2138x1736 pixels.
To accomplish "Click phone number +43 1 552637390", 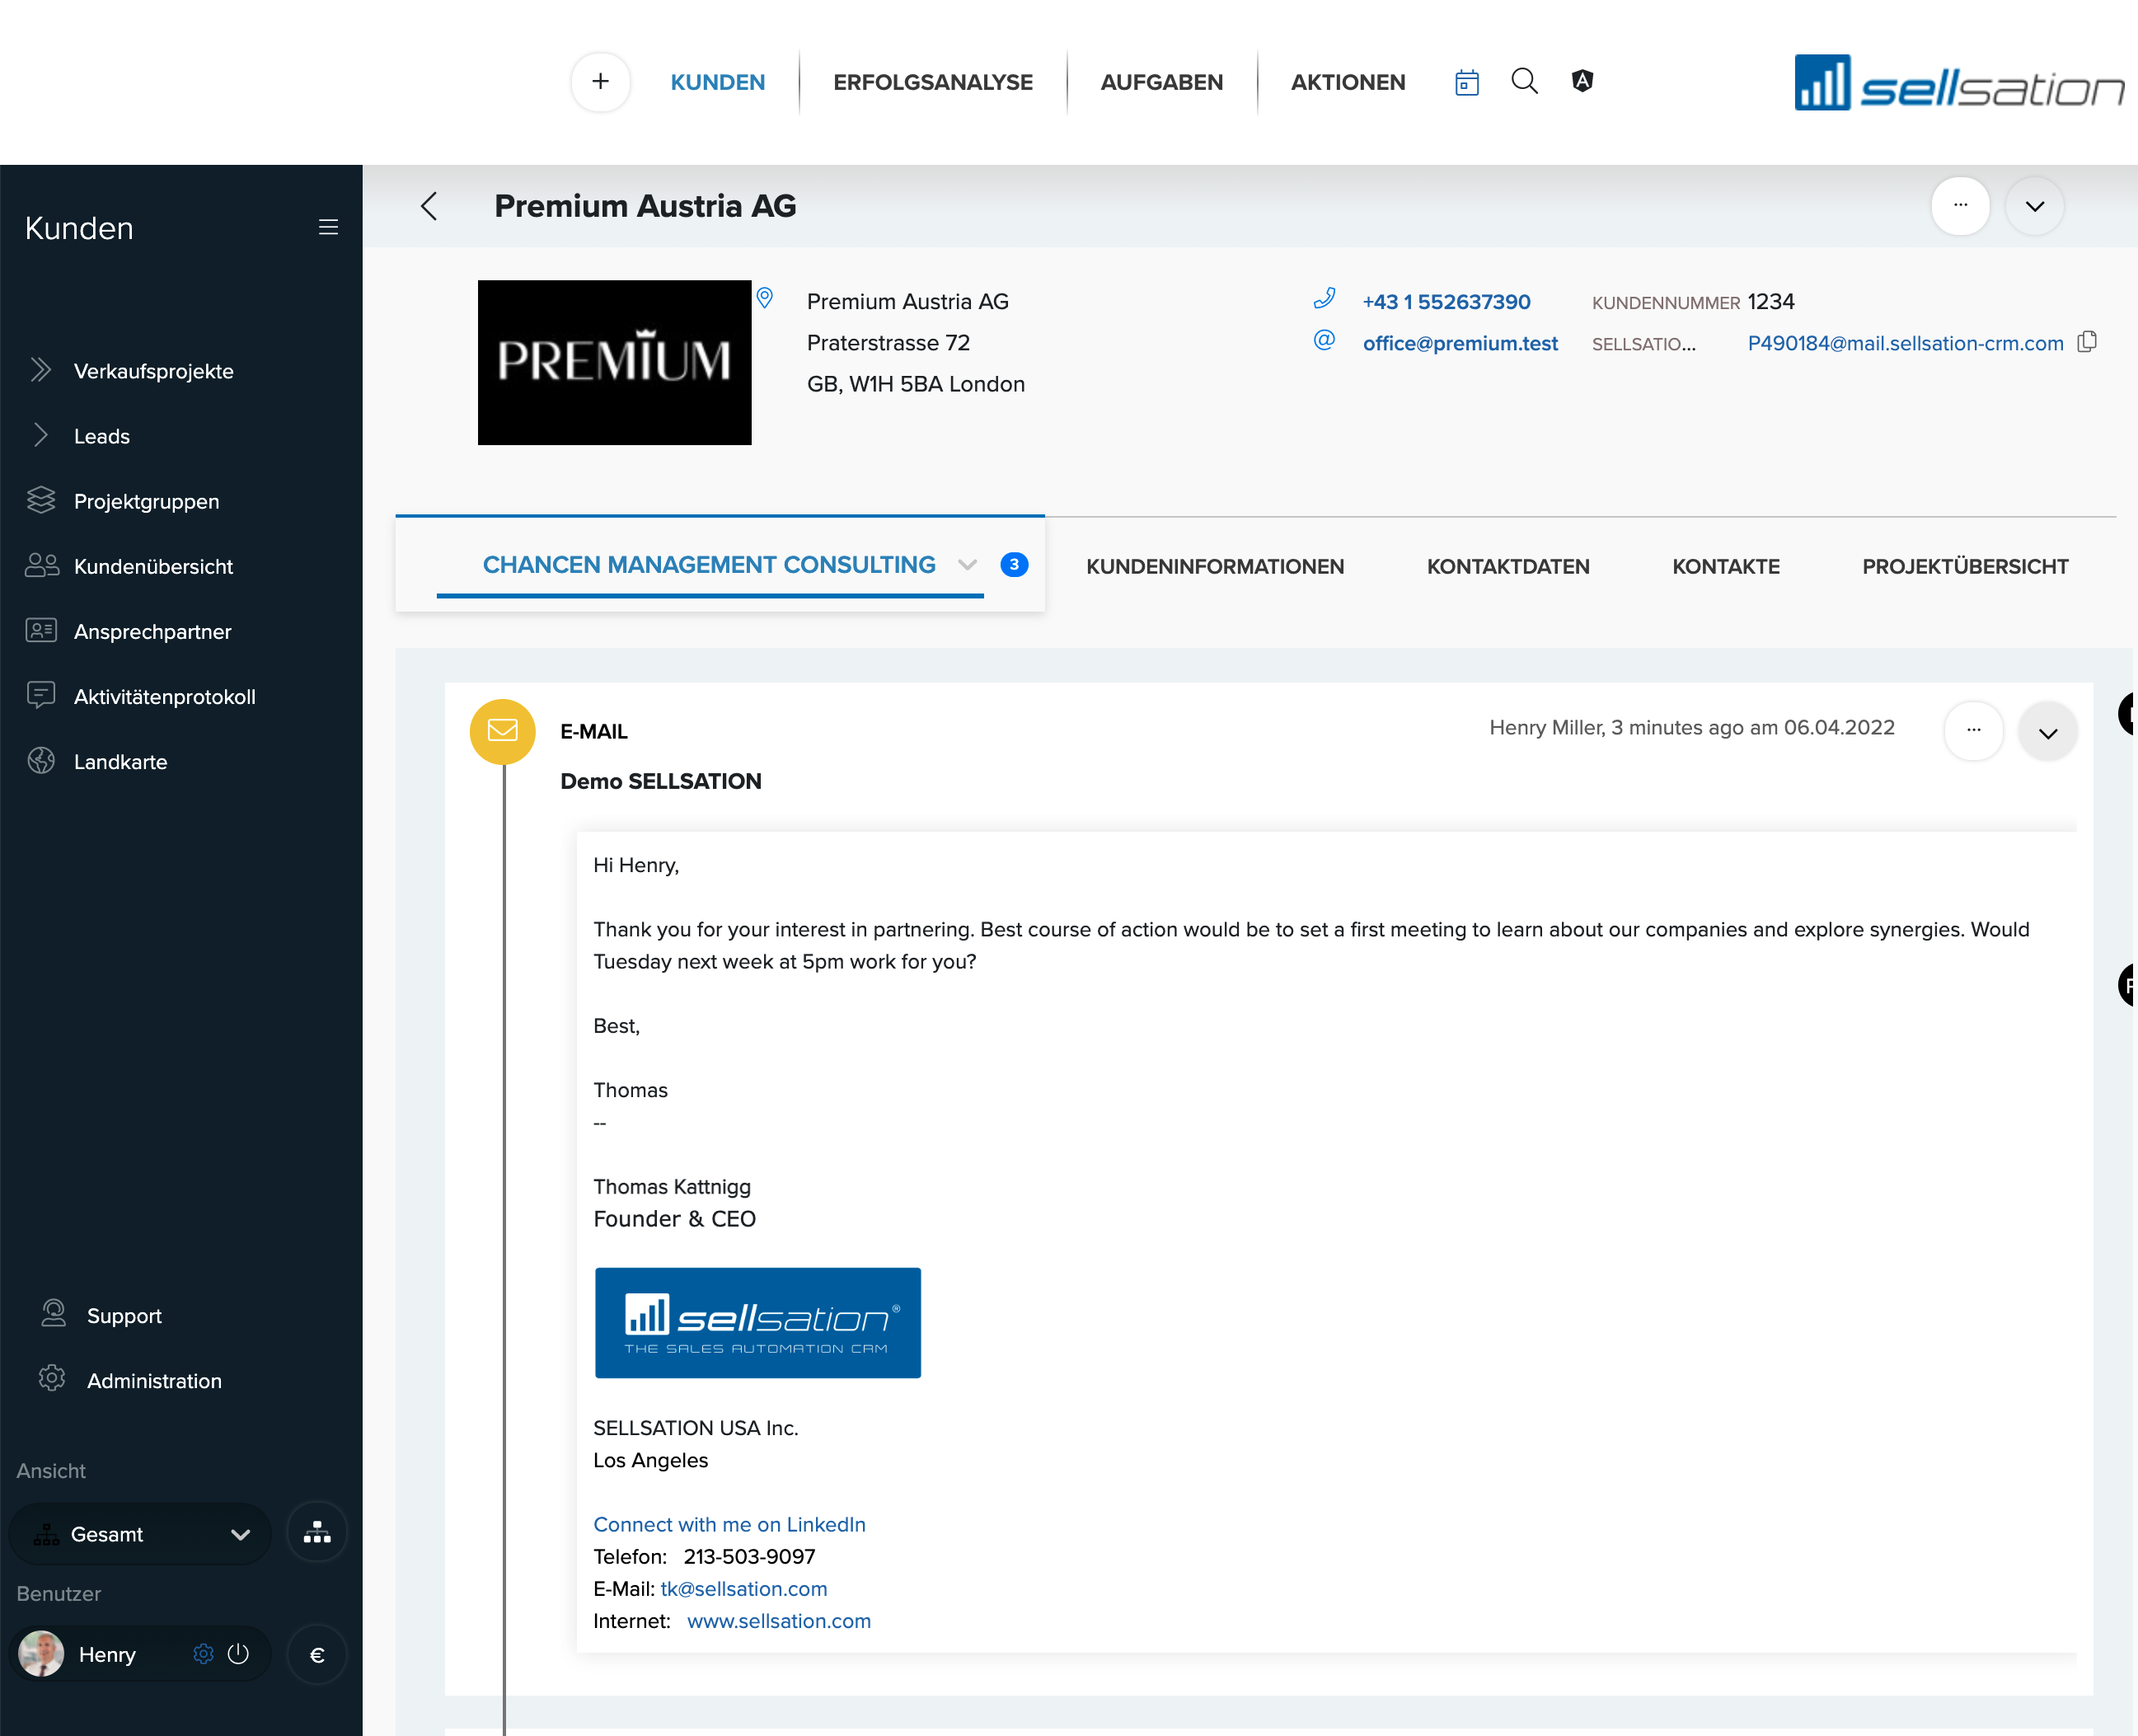I will click(x=1446, y=301).
